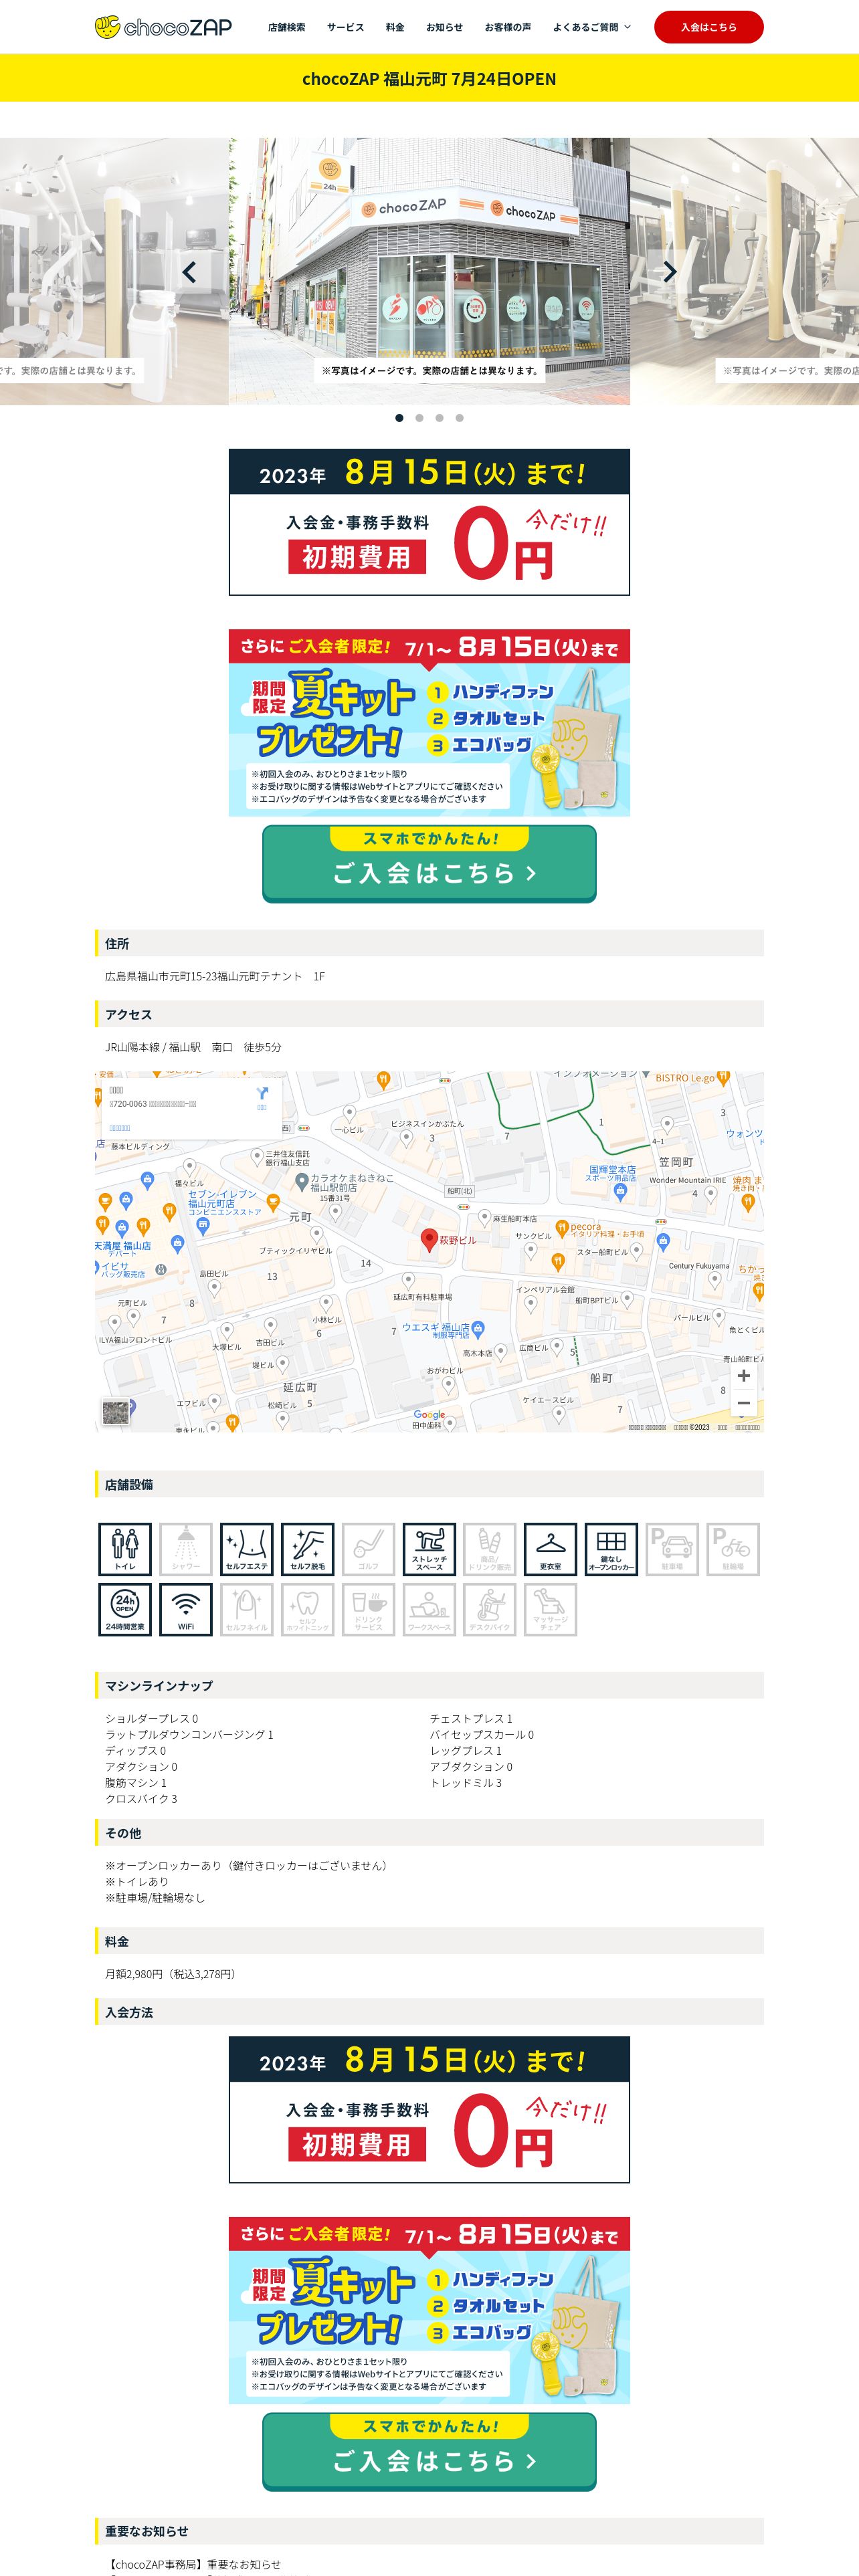
Task: Click the 駐車場 facility icon
Action: pyautogui.click(x=672, y=1549)
